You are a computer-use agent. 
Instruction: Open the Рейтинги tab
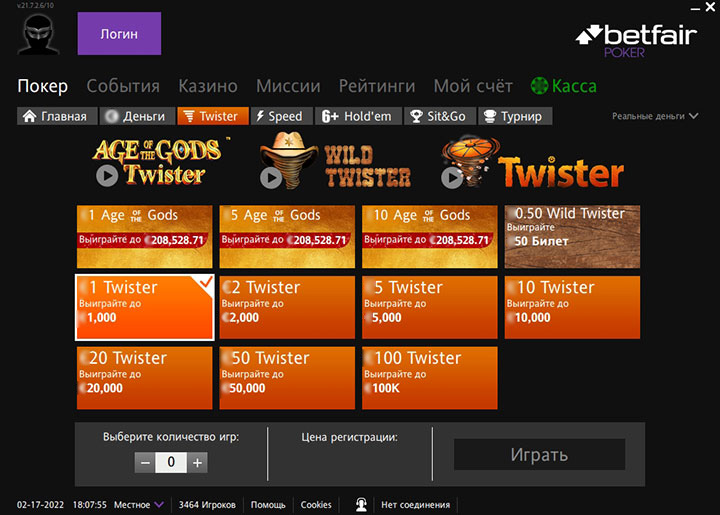pyautogui.click(x=377, y=86)
